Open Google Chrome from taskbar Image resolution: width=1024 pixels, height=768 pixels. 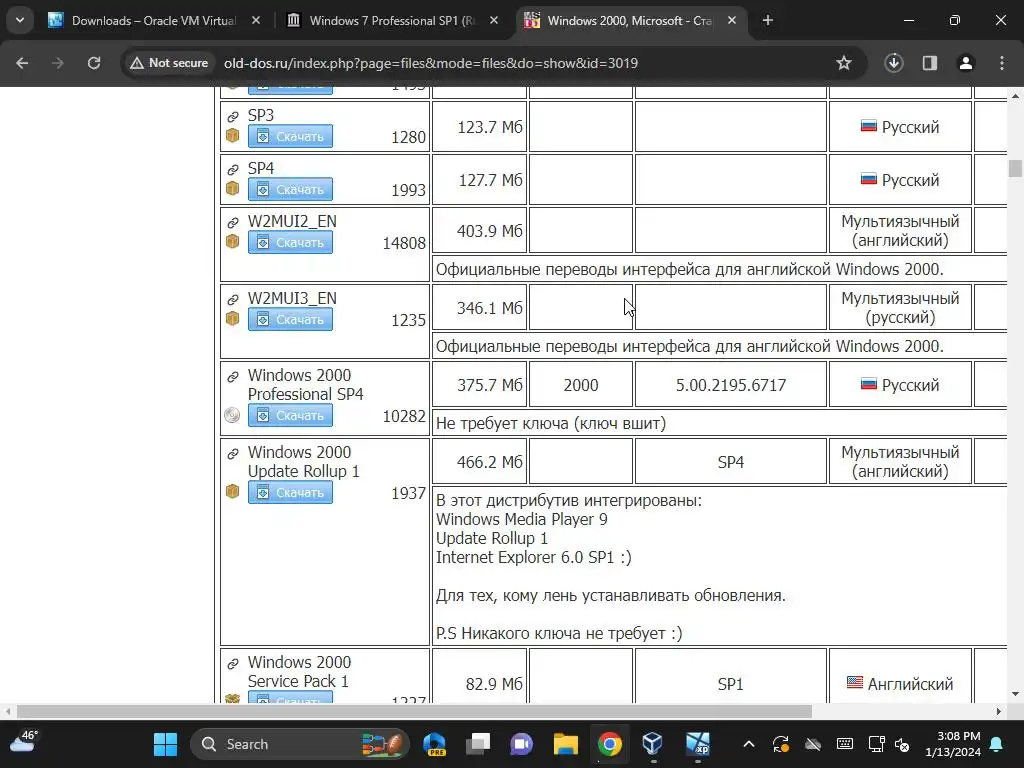point(609,744)
